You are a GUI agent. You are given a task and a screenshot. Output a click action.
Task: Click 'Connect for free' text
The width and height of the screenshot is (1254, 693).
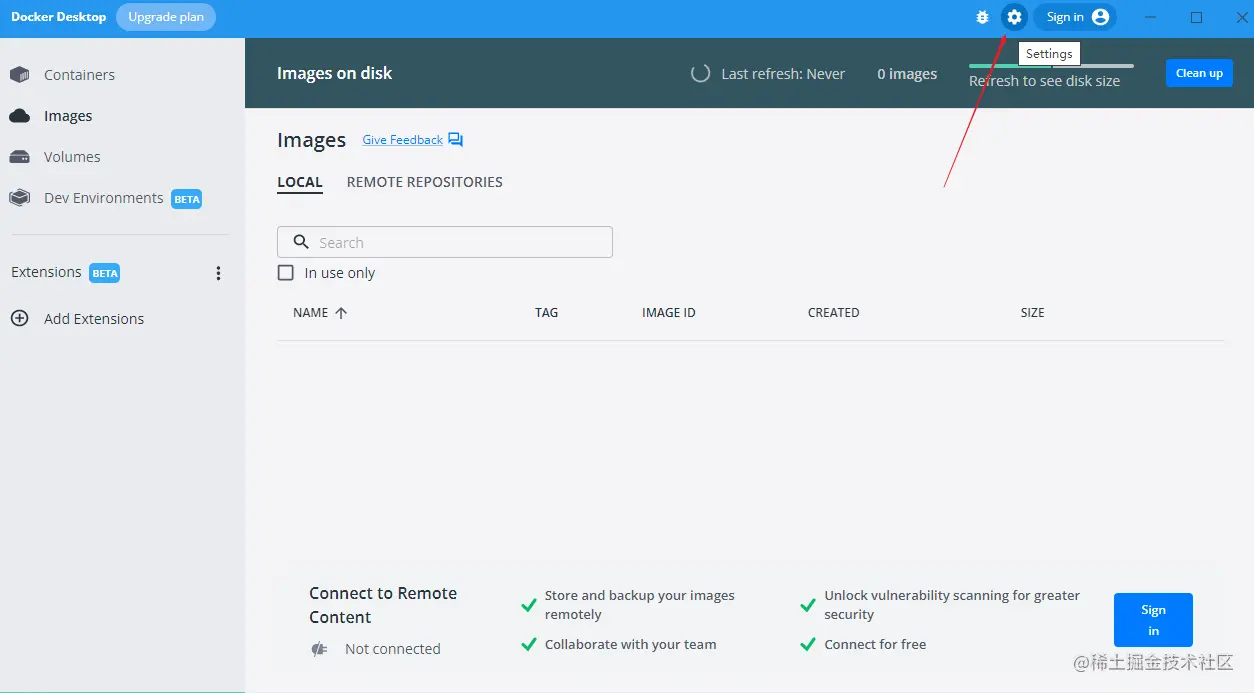click(875, 644)
